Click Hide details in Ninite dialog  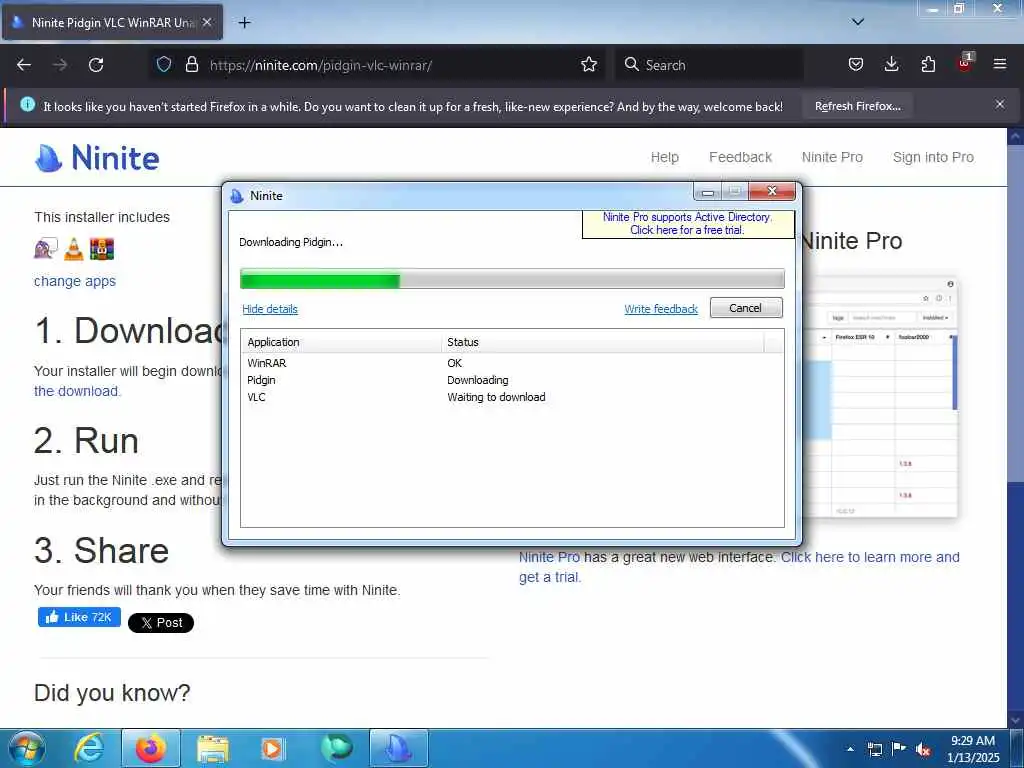coord(270,309)
